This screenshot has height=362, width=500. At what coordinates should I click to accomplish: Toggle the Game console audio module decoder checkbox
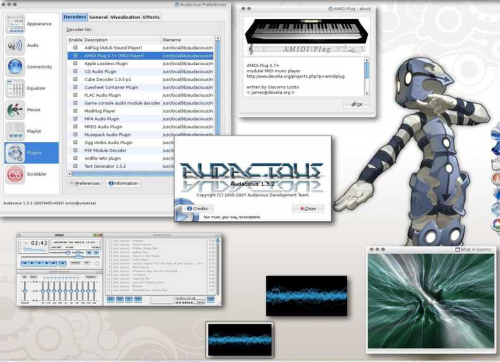pyautogui.click(x=75, y=103)
